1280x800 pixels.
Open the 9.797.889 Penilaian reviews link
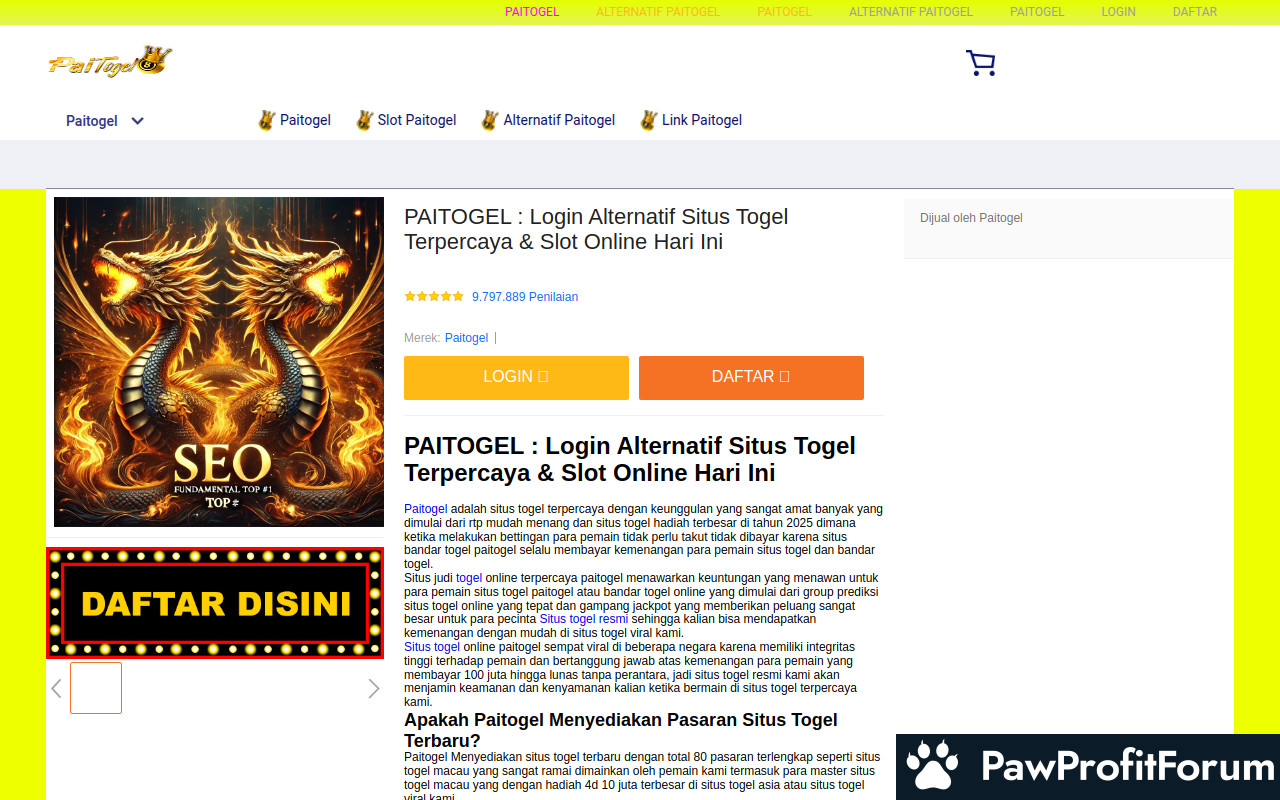pyautogui.click(x=525, y=297)
